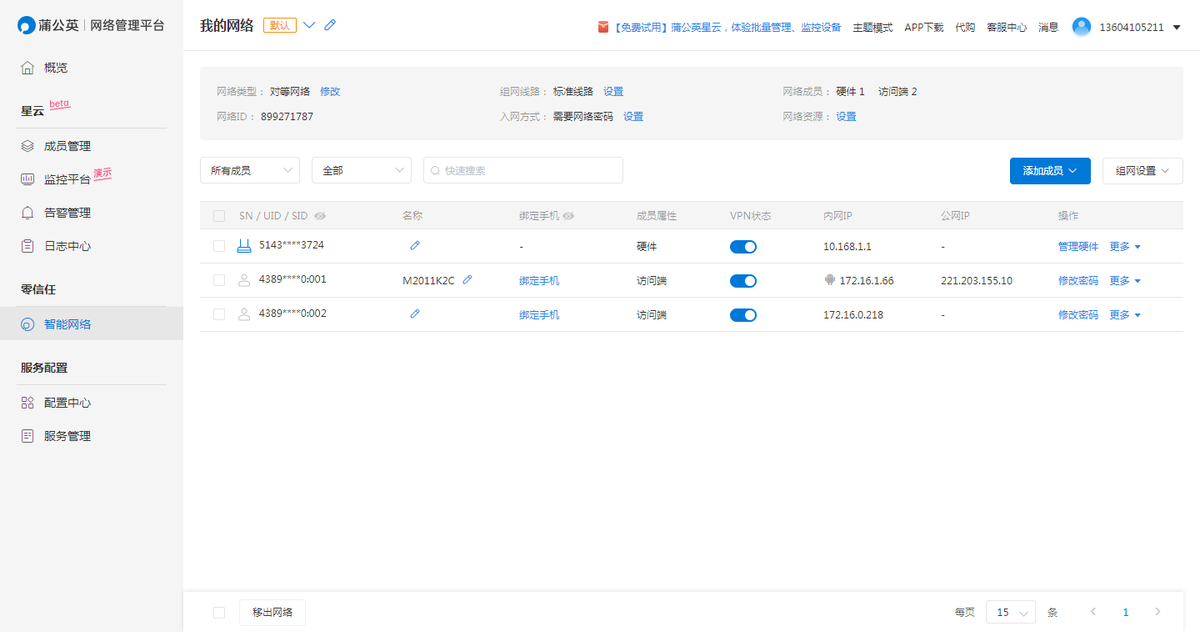Screen dimensions: 1200x632
Task: Click 绑定手机 for 4389****0:001 row
Action: 539,281
